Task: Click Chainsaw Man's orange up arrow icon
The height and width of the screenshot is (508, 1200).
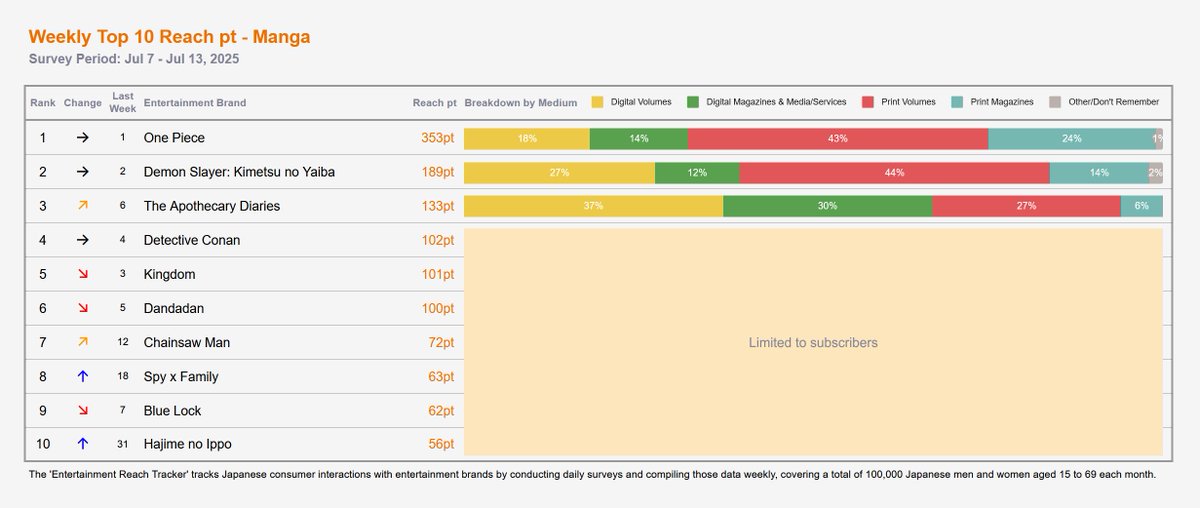Action: tap(83, 342)
